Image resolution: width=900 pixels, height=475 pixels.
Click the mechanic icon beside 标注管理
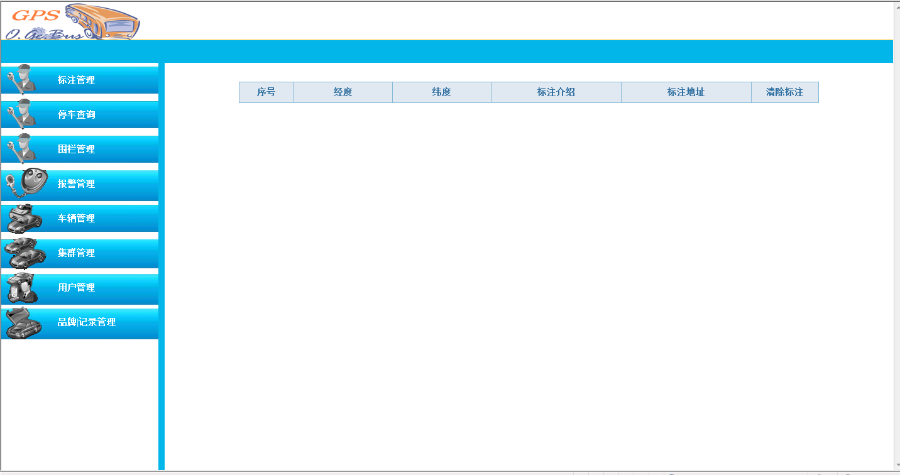pyautogui.click(x=21, y=79)
